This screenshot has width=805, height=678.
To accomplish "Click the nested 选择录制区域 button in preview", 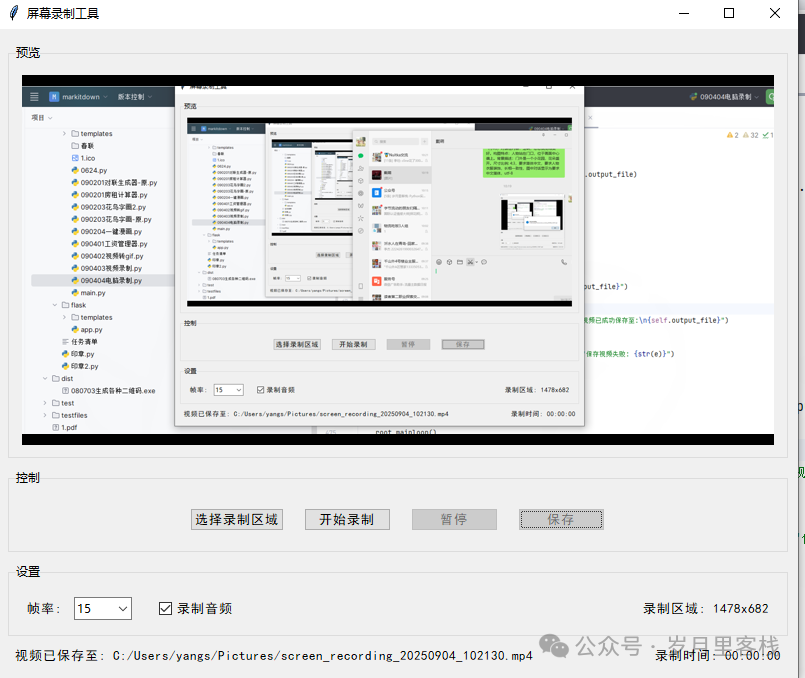I will (x=297, y=344).
